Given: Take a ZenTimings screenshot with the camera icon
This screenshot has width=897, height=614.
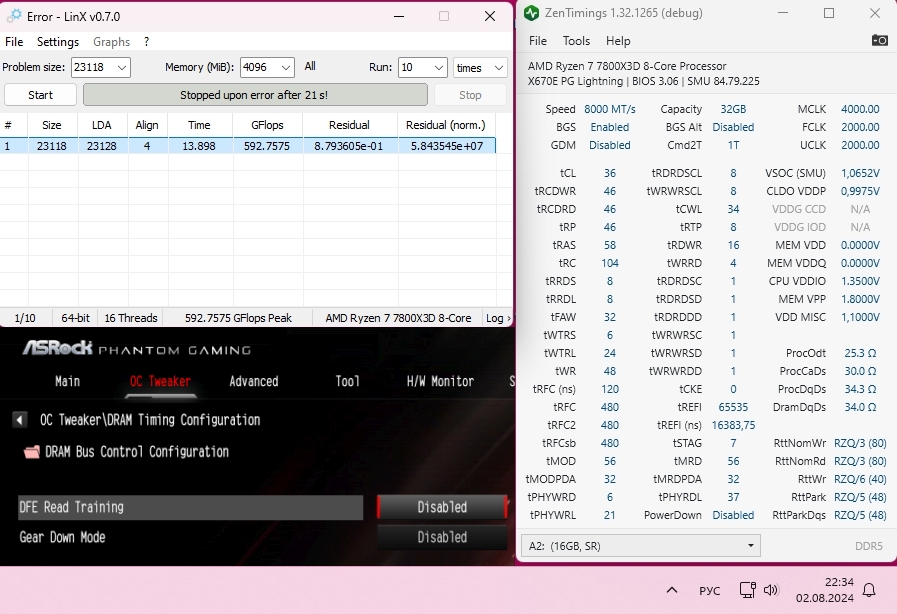Looking at the screenshot, I should point(879,40).
